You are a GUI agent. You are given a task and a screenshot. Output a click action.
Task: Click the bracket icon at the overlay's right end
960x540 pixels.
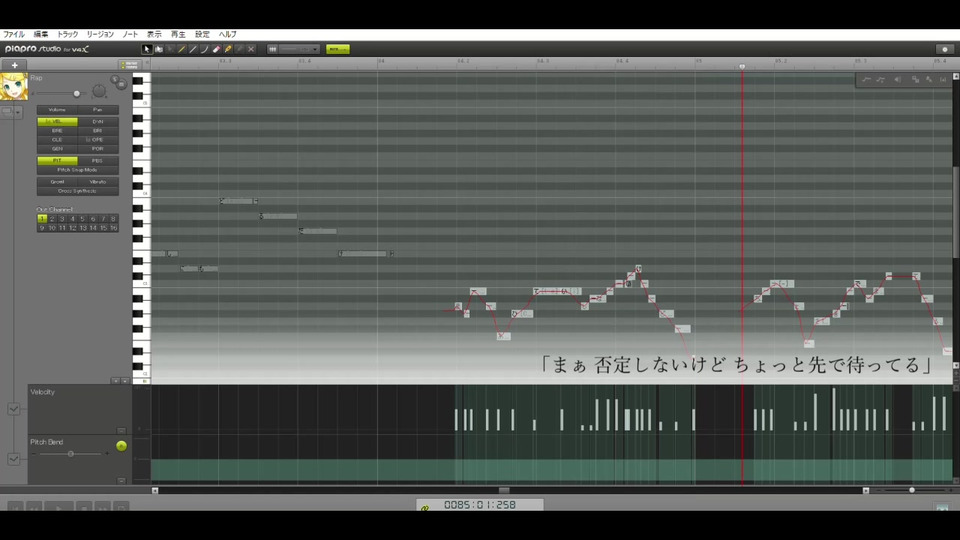(x=943, y=80)
